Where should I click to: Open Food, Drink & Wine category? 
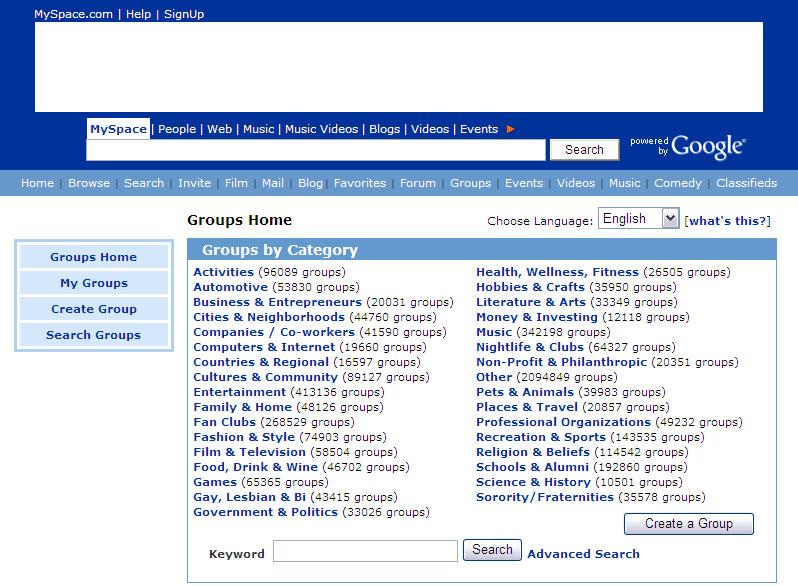(x=255, y=467)
